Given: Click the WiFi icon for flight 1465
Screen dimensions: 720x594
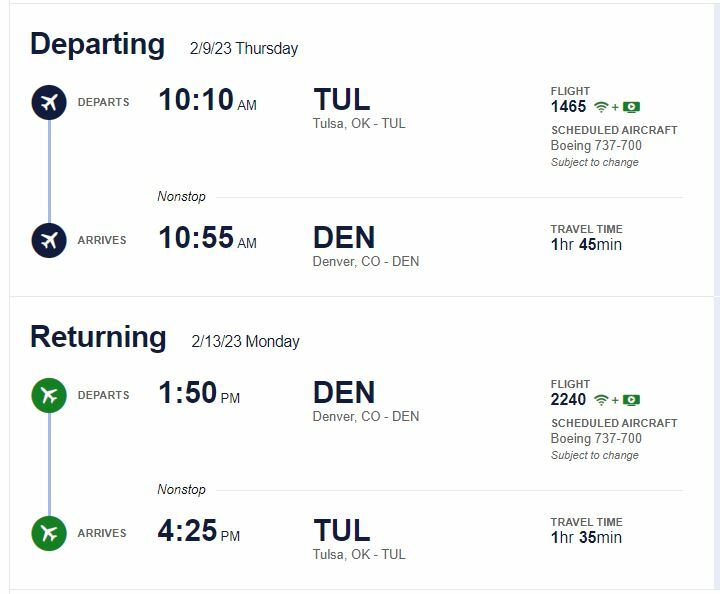Looking at the screenshot, I should click(601, 107).
